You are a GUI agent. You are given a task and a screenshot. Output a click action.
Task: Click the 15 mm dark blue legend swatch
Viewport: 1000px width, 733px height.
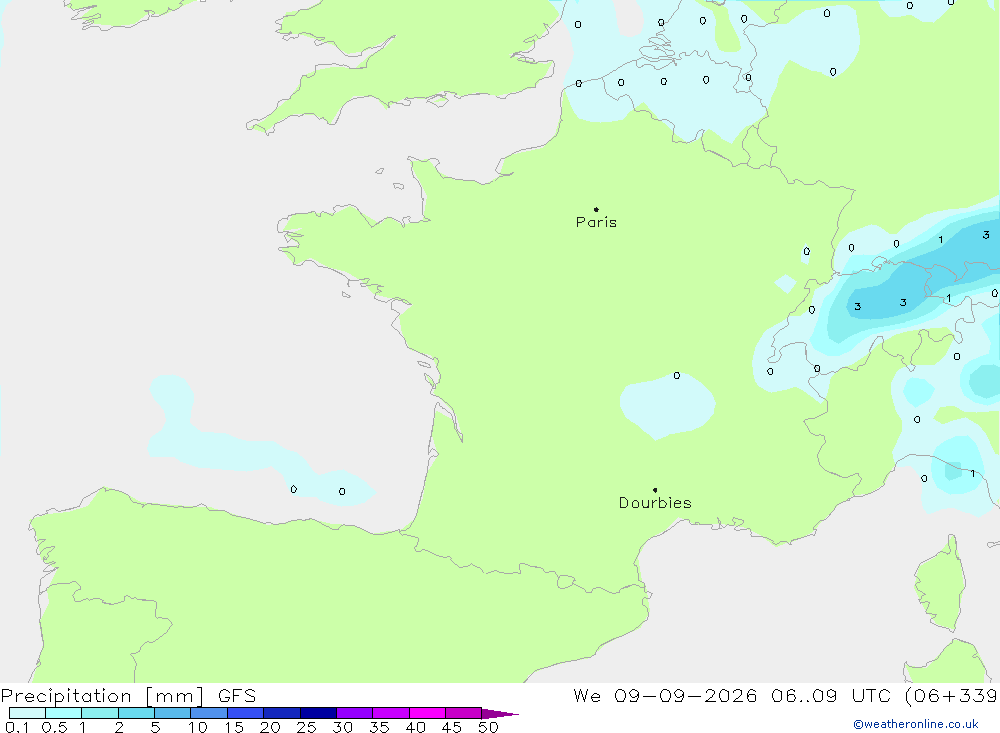tap(245, 713)
